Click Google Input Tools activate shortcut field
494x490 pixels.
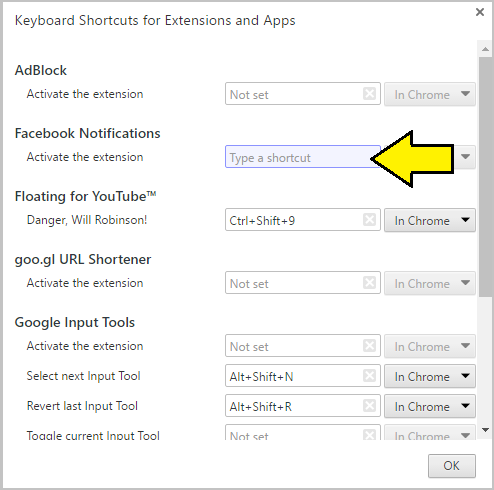pos(303,346)
